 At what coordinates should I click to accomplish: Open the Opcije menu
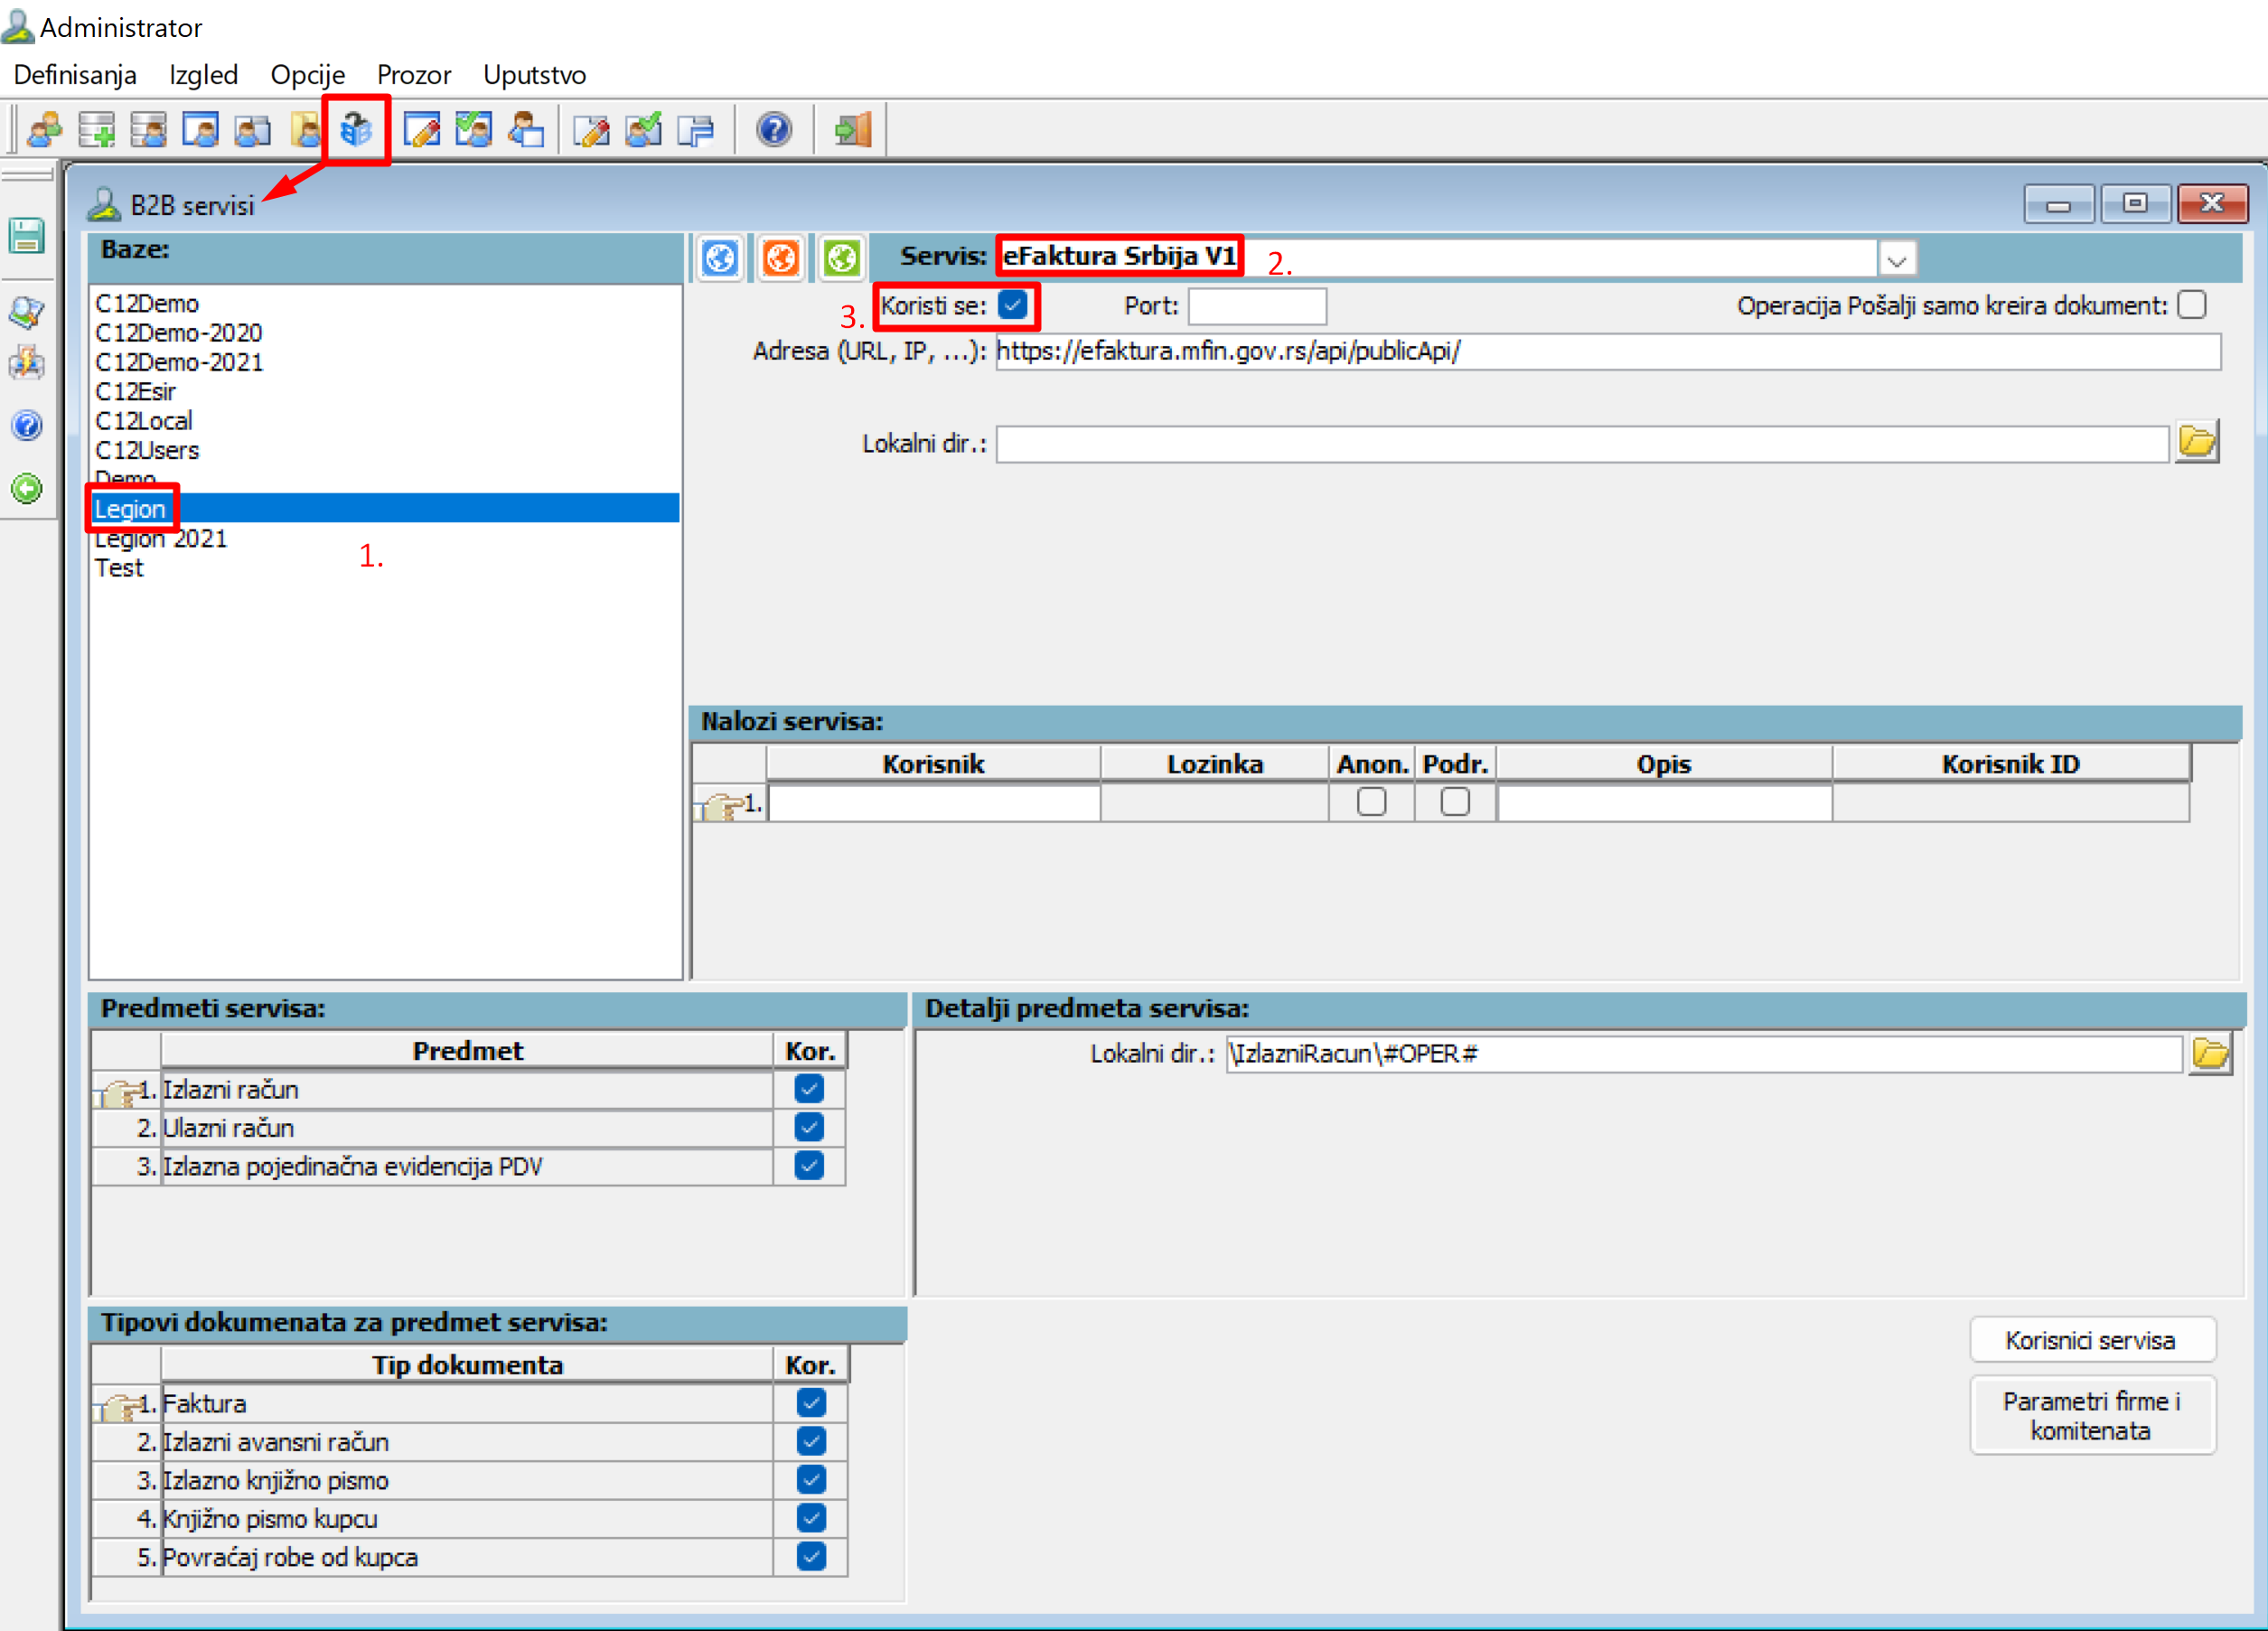(307, 75)
